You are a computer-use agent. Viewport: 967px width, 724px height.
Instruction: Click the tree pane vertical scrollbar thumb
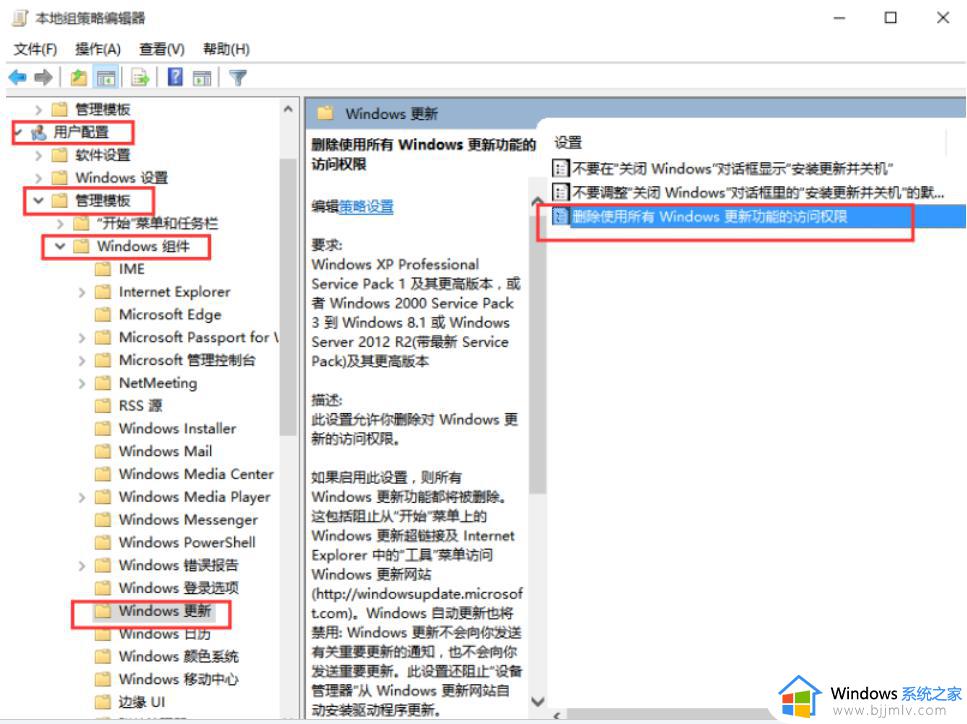pos(288,297)
